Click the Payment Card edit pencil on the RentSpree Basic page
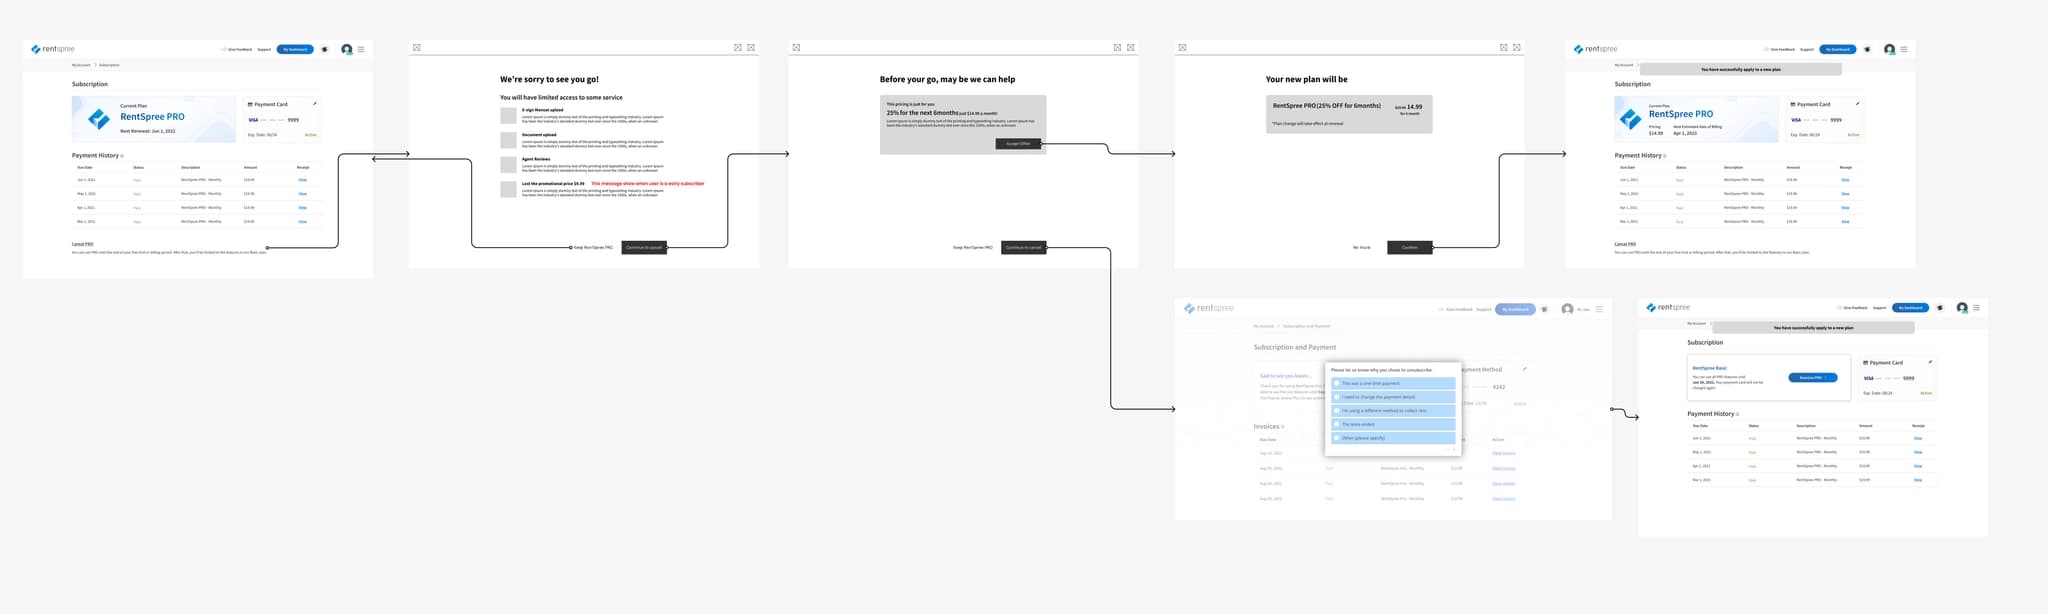The image size is (2048, 614). [1930, 362]
